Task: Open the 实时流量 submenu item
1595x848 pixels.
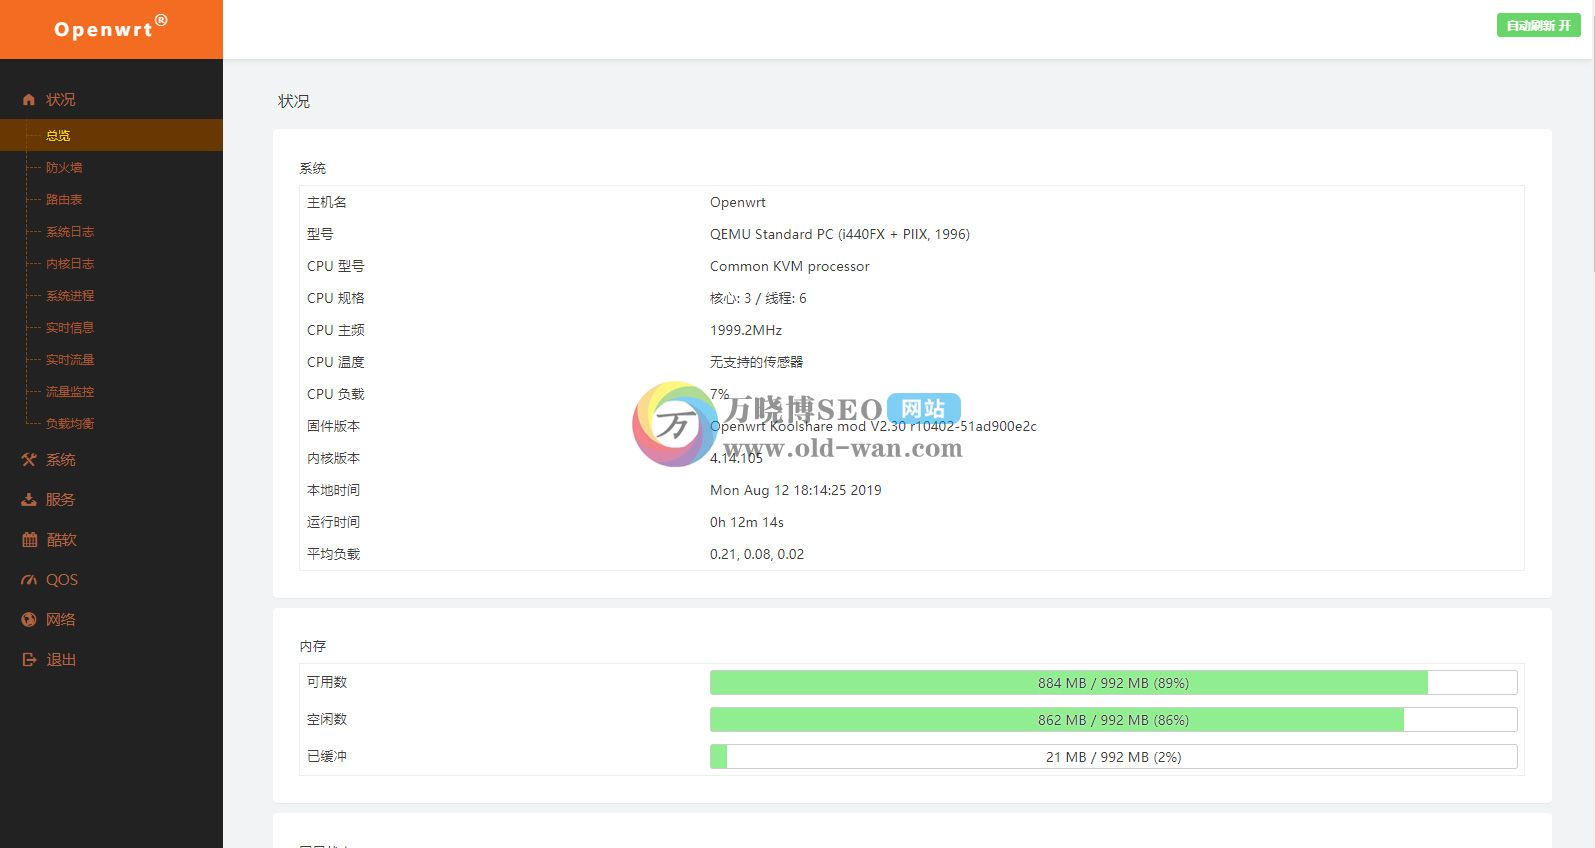Action: click(x=70, y=359)
